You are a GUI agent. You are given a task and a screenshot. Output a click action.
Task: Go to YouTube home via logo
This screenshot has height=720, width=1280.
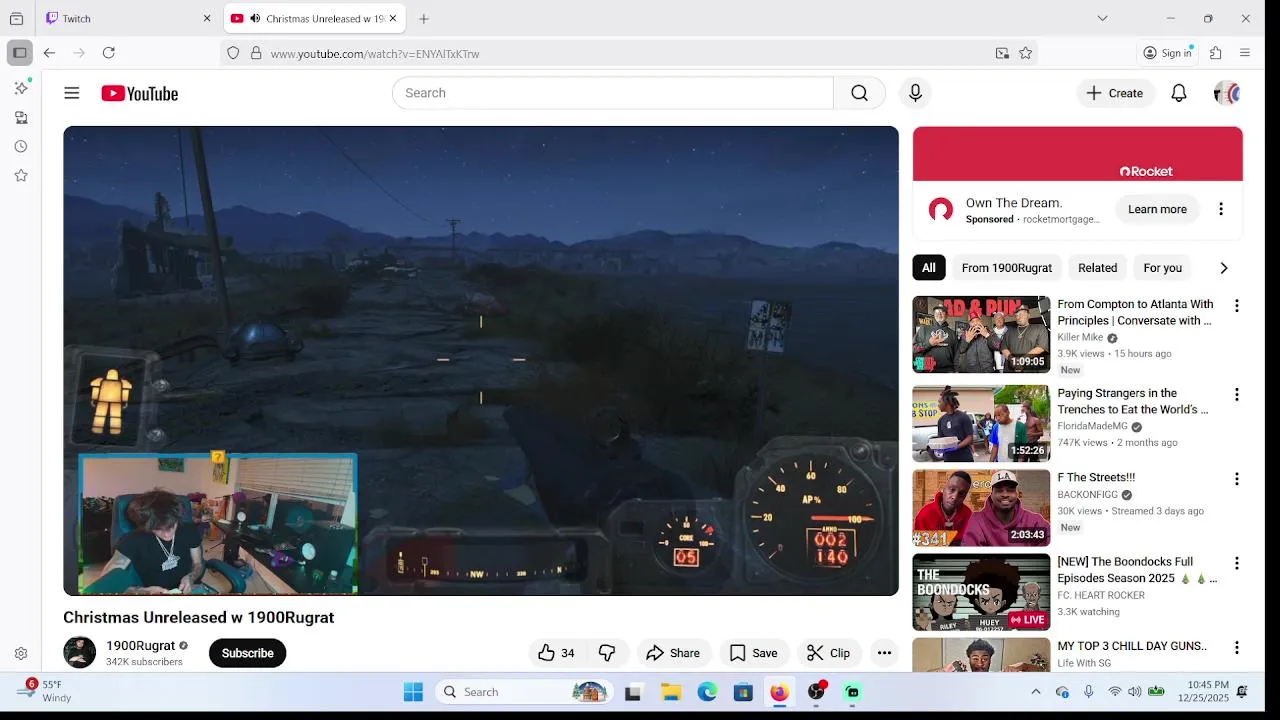(139, 93)
